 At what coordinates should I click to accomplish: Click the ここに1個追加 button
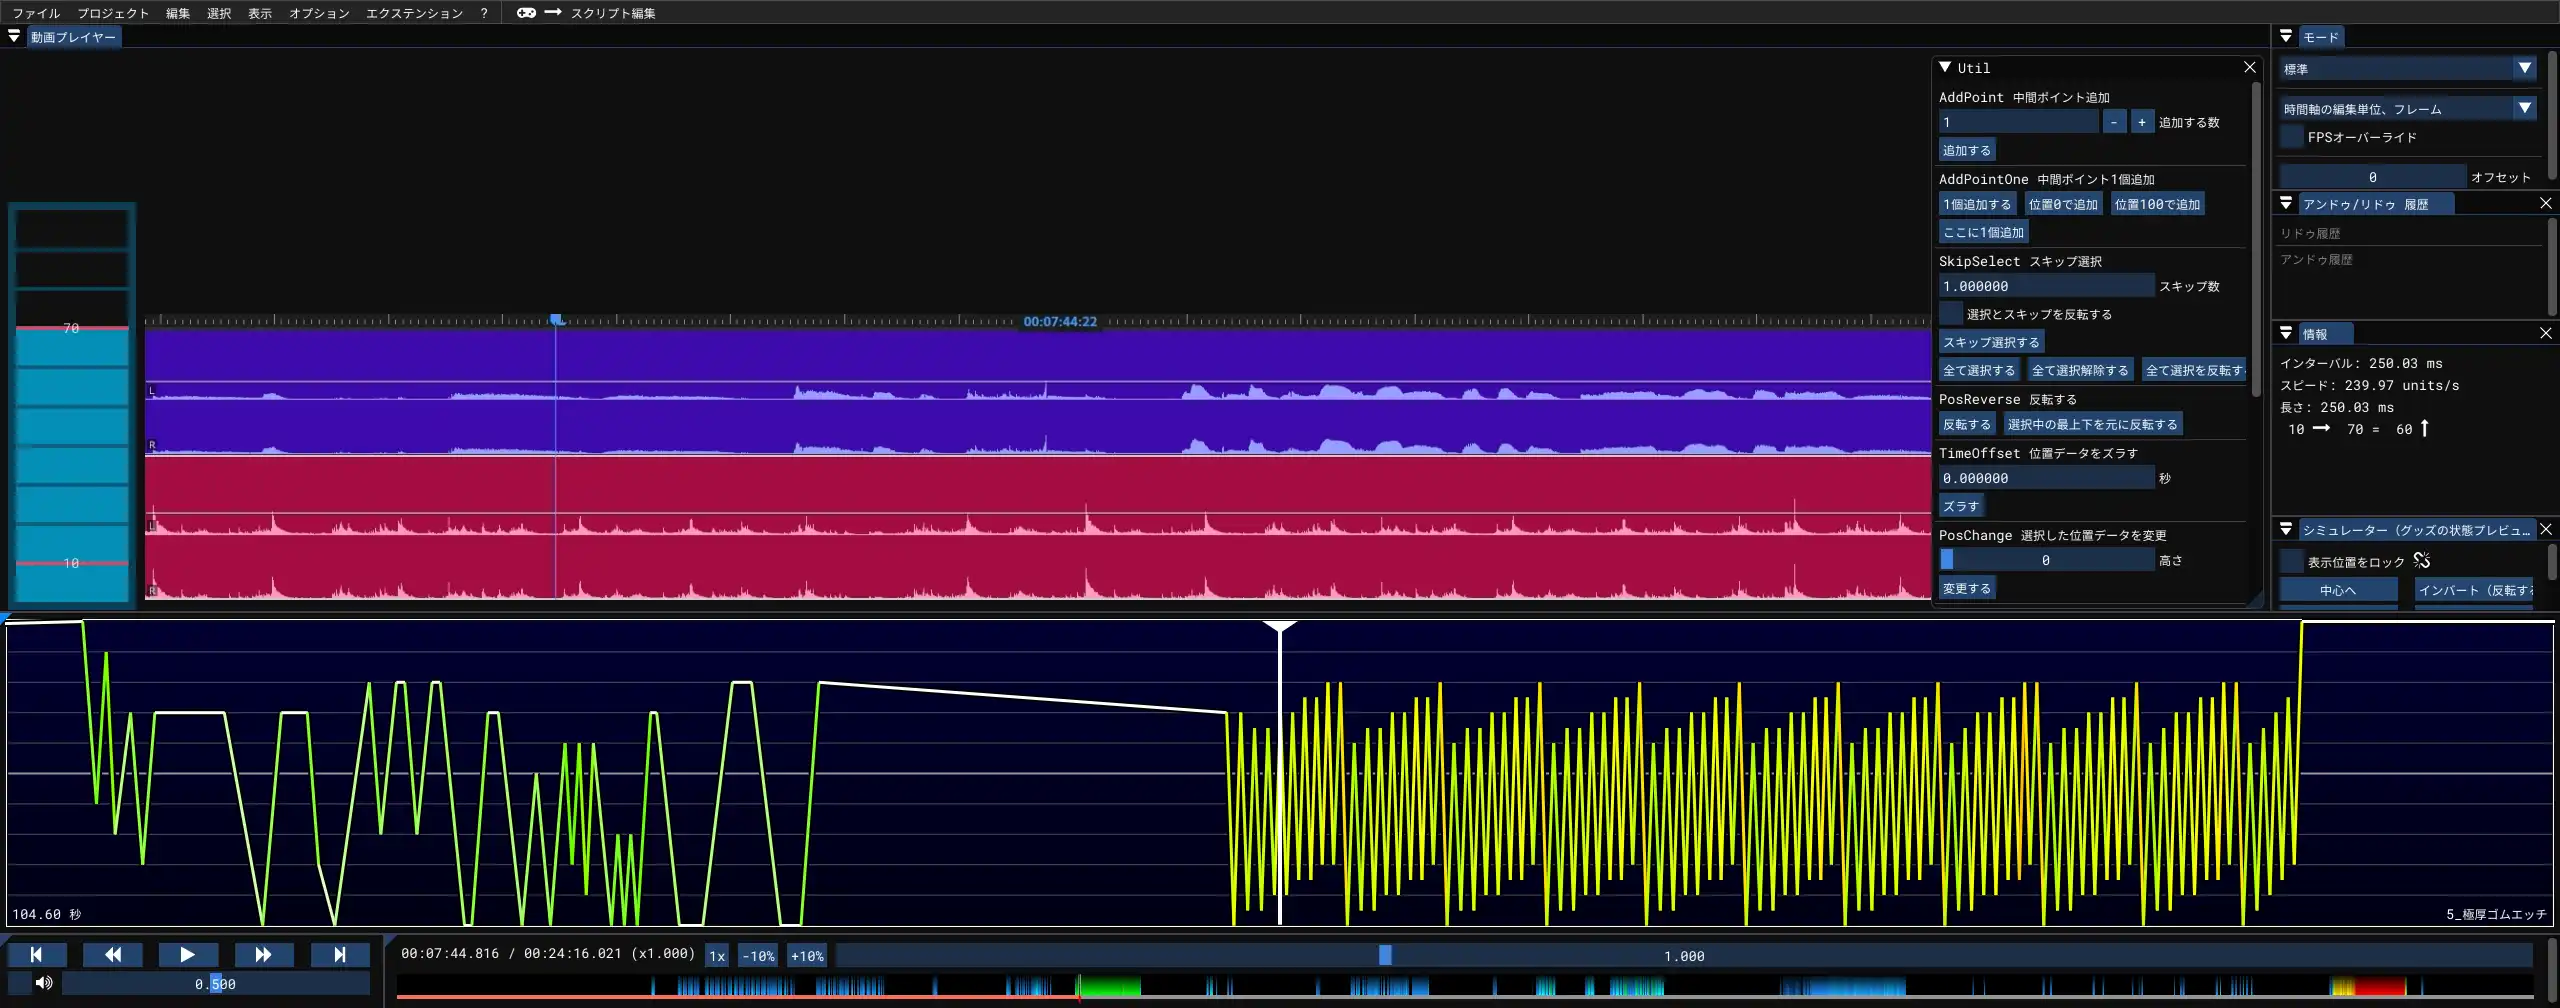point(1983,232)
